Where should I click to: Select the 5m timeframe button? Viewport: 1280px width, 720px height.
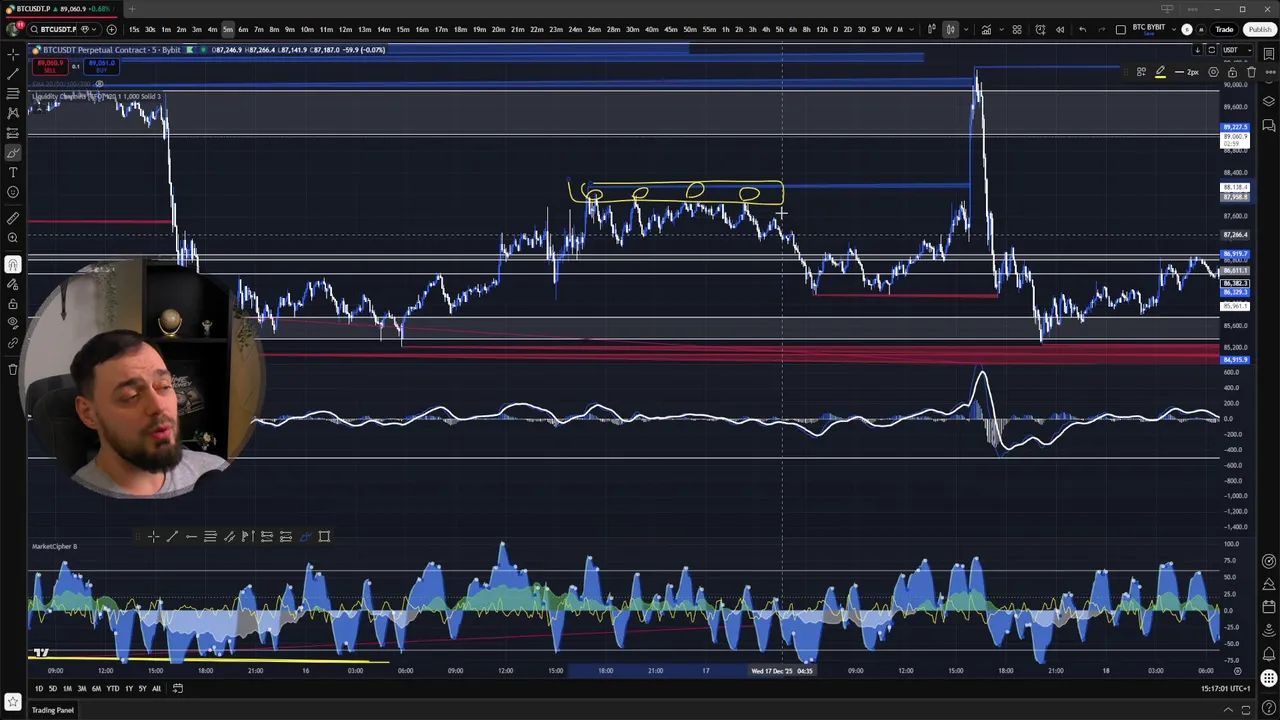(228, 29)
